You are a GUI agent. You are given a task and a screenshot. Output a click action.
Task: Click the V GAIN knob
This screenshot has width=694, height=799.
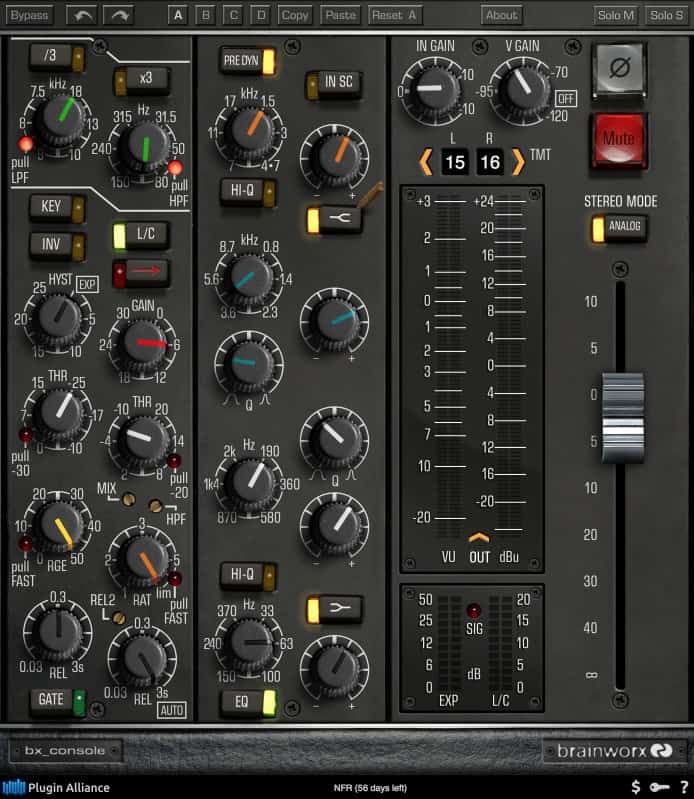[523, 89]
